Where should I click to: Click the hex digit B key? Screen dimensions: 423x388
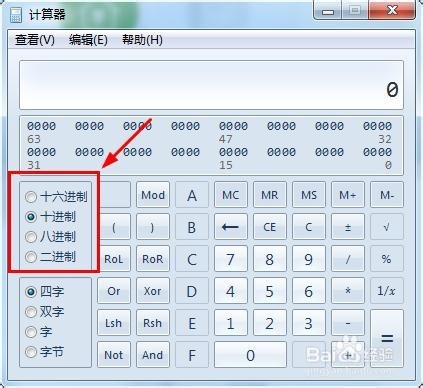pyautogui.click(x=192, y=227)
